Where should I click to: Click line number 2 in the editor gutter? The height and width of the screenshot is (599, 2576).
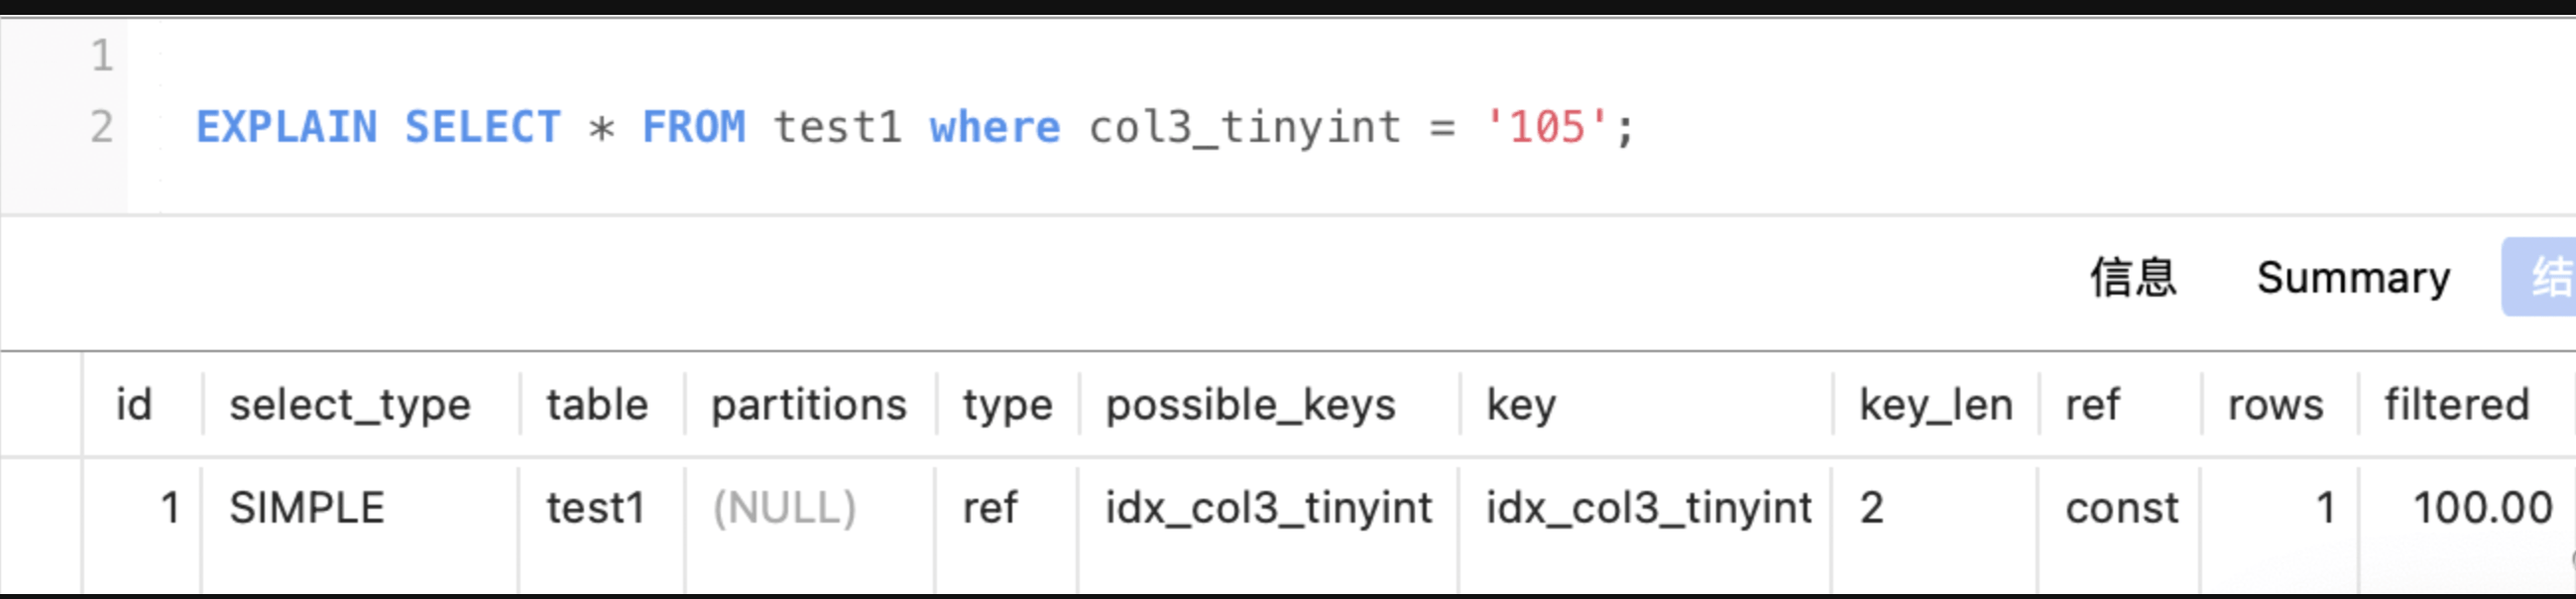[x=101, y=127]
